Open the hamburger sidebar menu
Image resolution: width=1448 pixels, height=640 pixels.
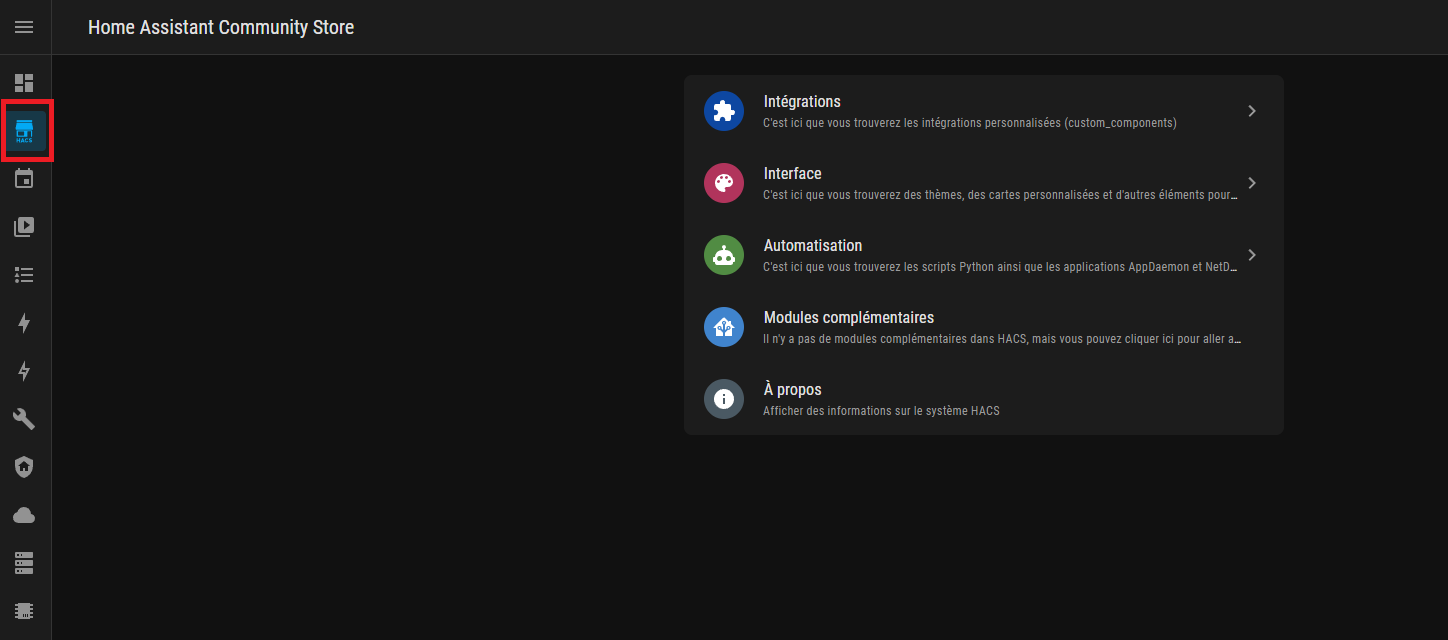24,27
